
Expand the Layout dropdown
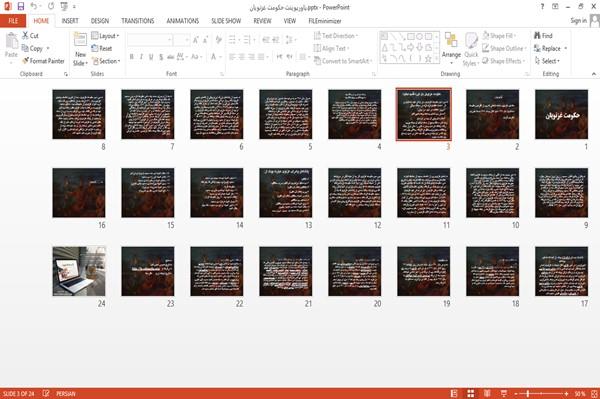click(105, 36)
